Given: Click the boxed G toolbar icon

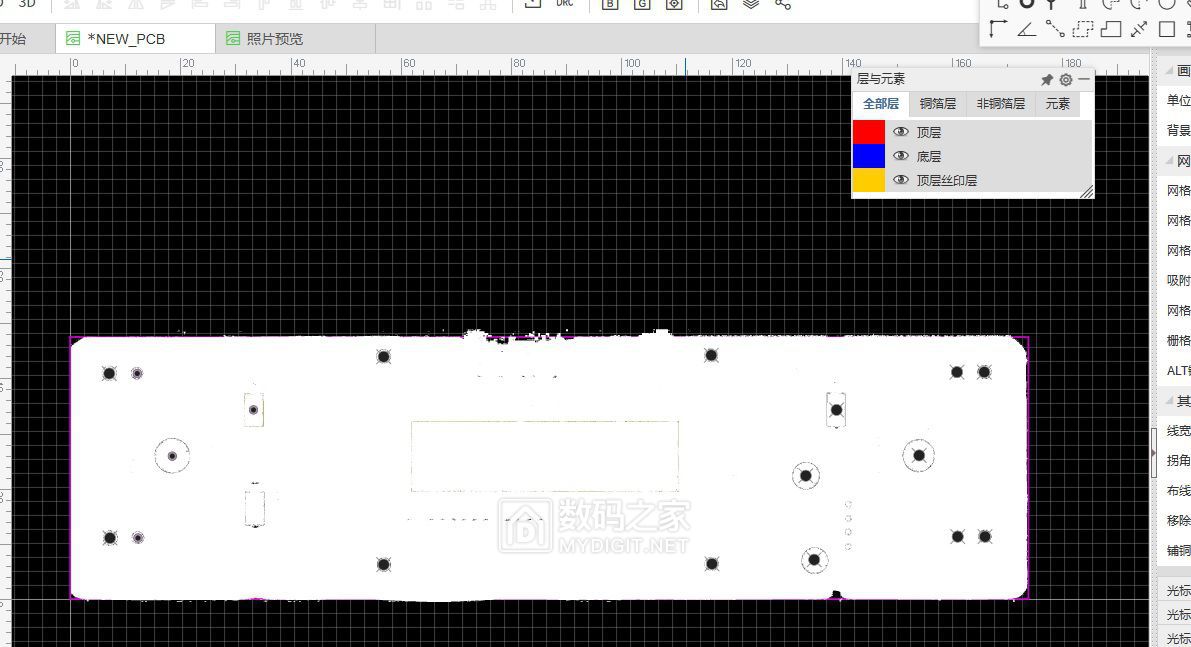Looking at the screenshot, I should (x=642, y=5).
